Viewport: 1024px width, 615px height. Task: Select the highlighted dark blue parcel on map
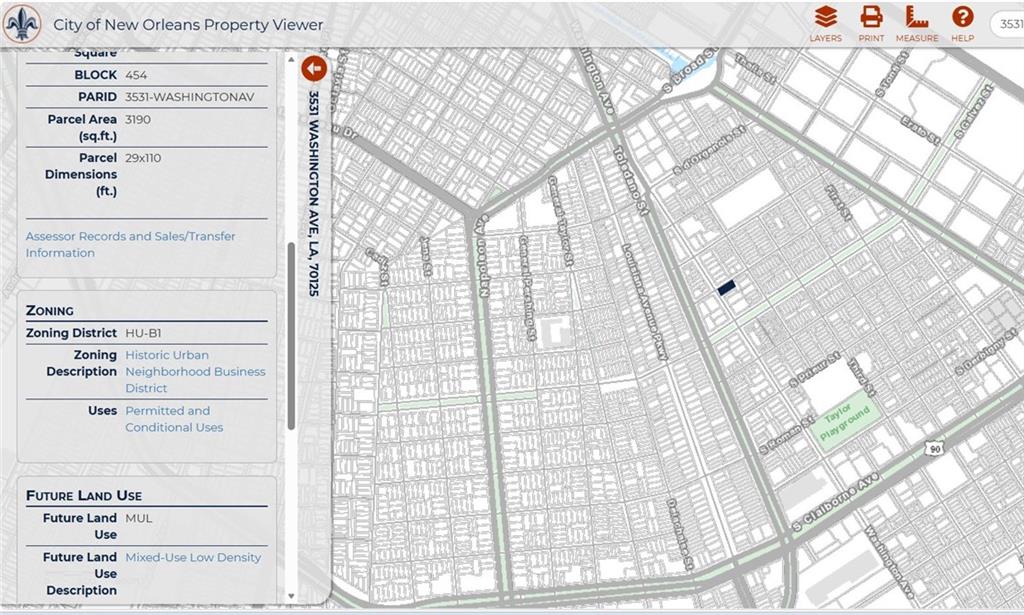click(x=726, y=287)
